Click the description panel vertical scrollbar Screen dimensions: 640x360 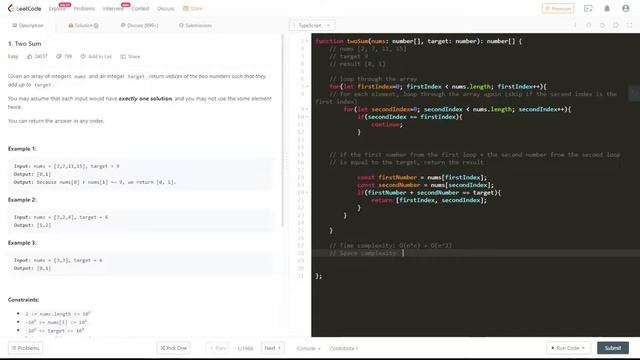(282, 131)
